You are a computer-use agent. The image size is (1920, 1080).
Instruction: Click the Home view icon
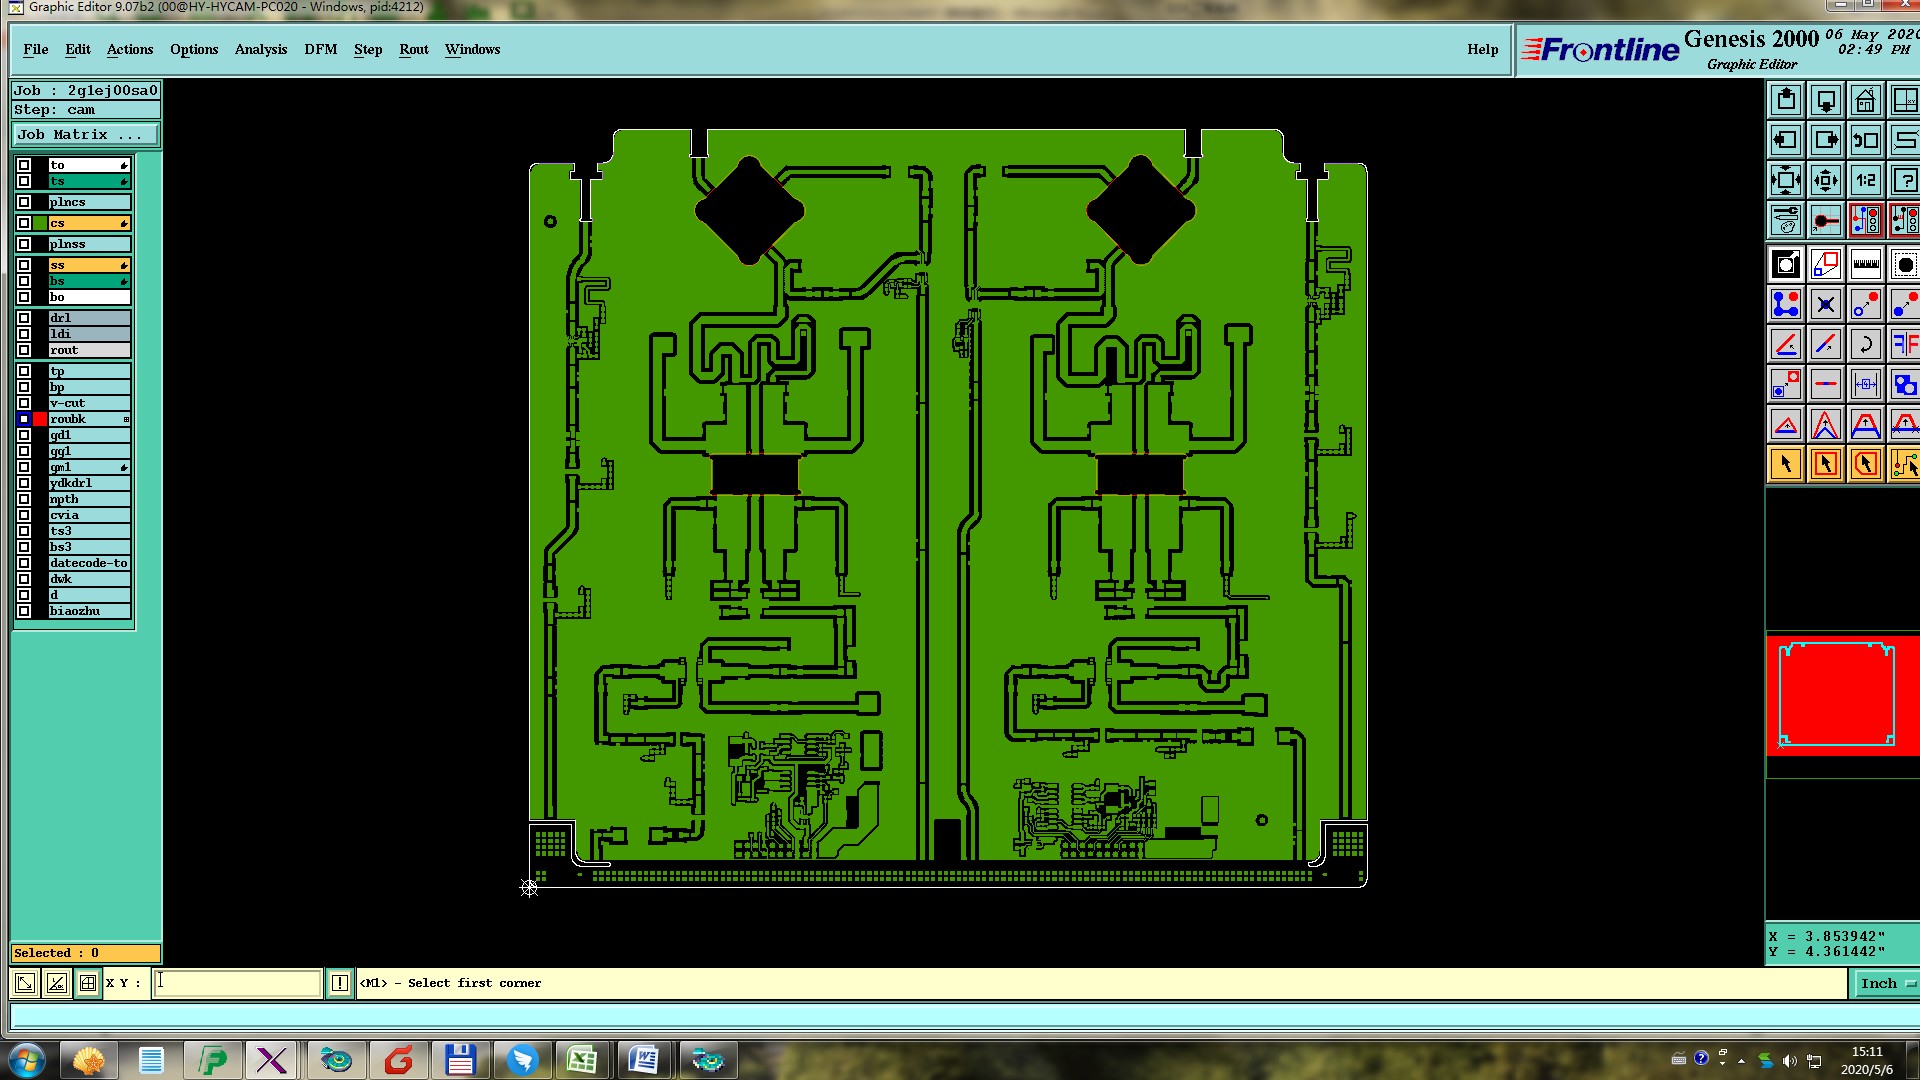coord(1865,101)
